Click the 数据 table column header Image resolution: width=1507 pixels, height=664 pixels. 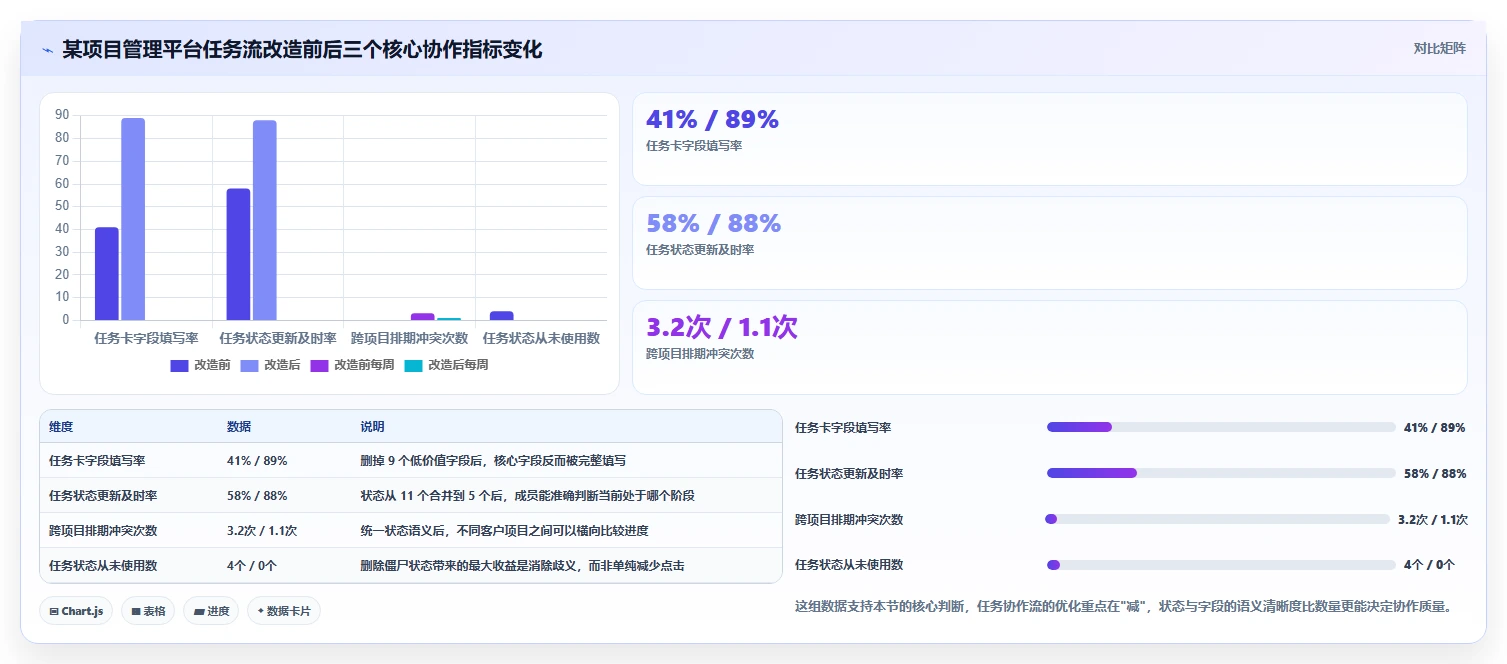pyautogui.click(x=239, y=427)
